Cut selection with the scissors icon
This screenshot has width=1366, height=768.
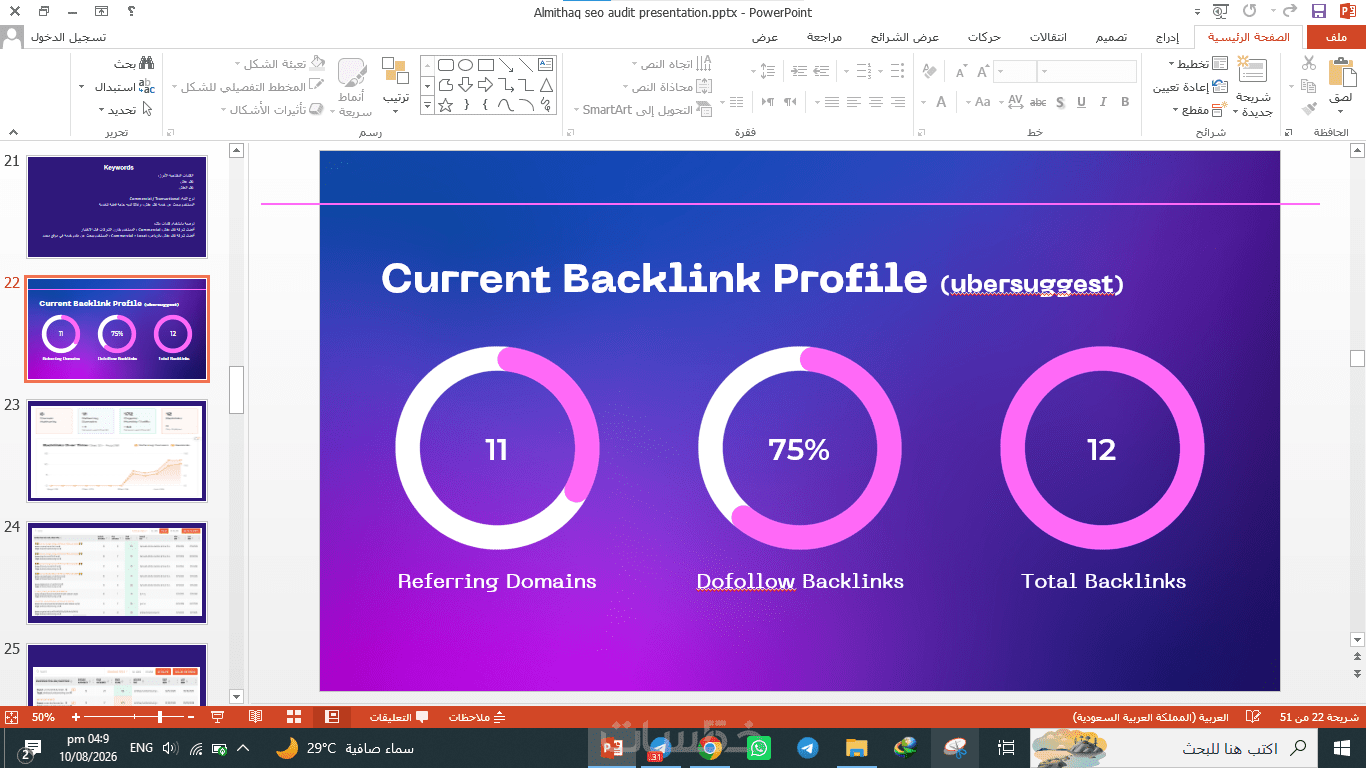point(1309,63)
